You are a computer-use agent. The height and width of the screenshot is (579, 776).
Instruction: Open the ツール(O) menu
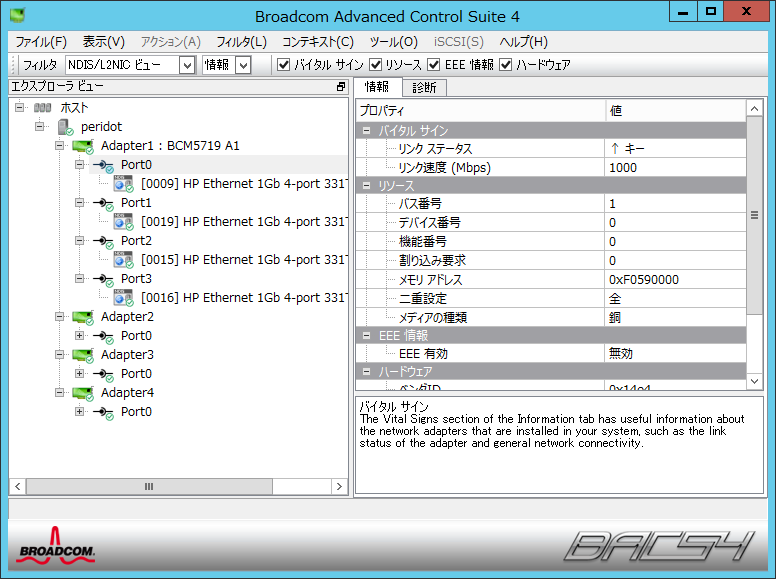[x=394, y=42]
